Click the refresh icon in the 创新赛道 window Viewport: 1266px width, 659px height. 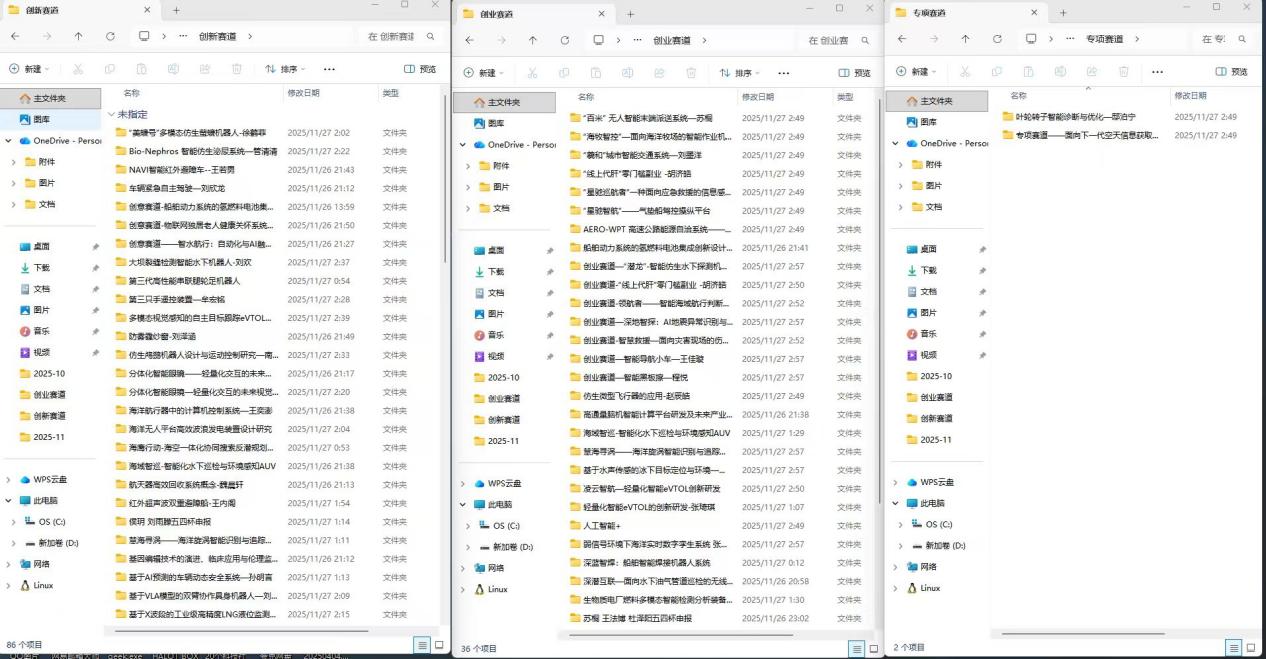click(110, 36)
